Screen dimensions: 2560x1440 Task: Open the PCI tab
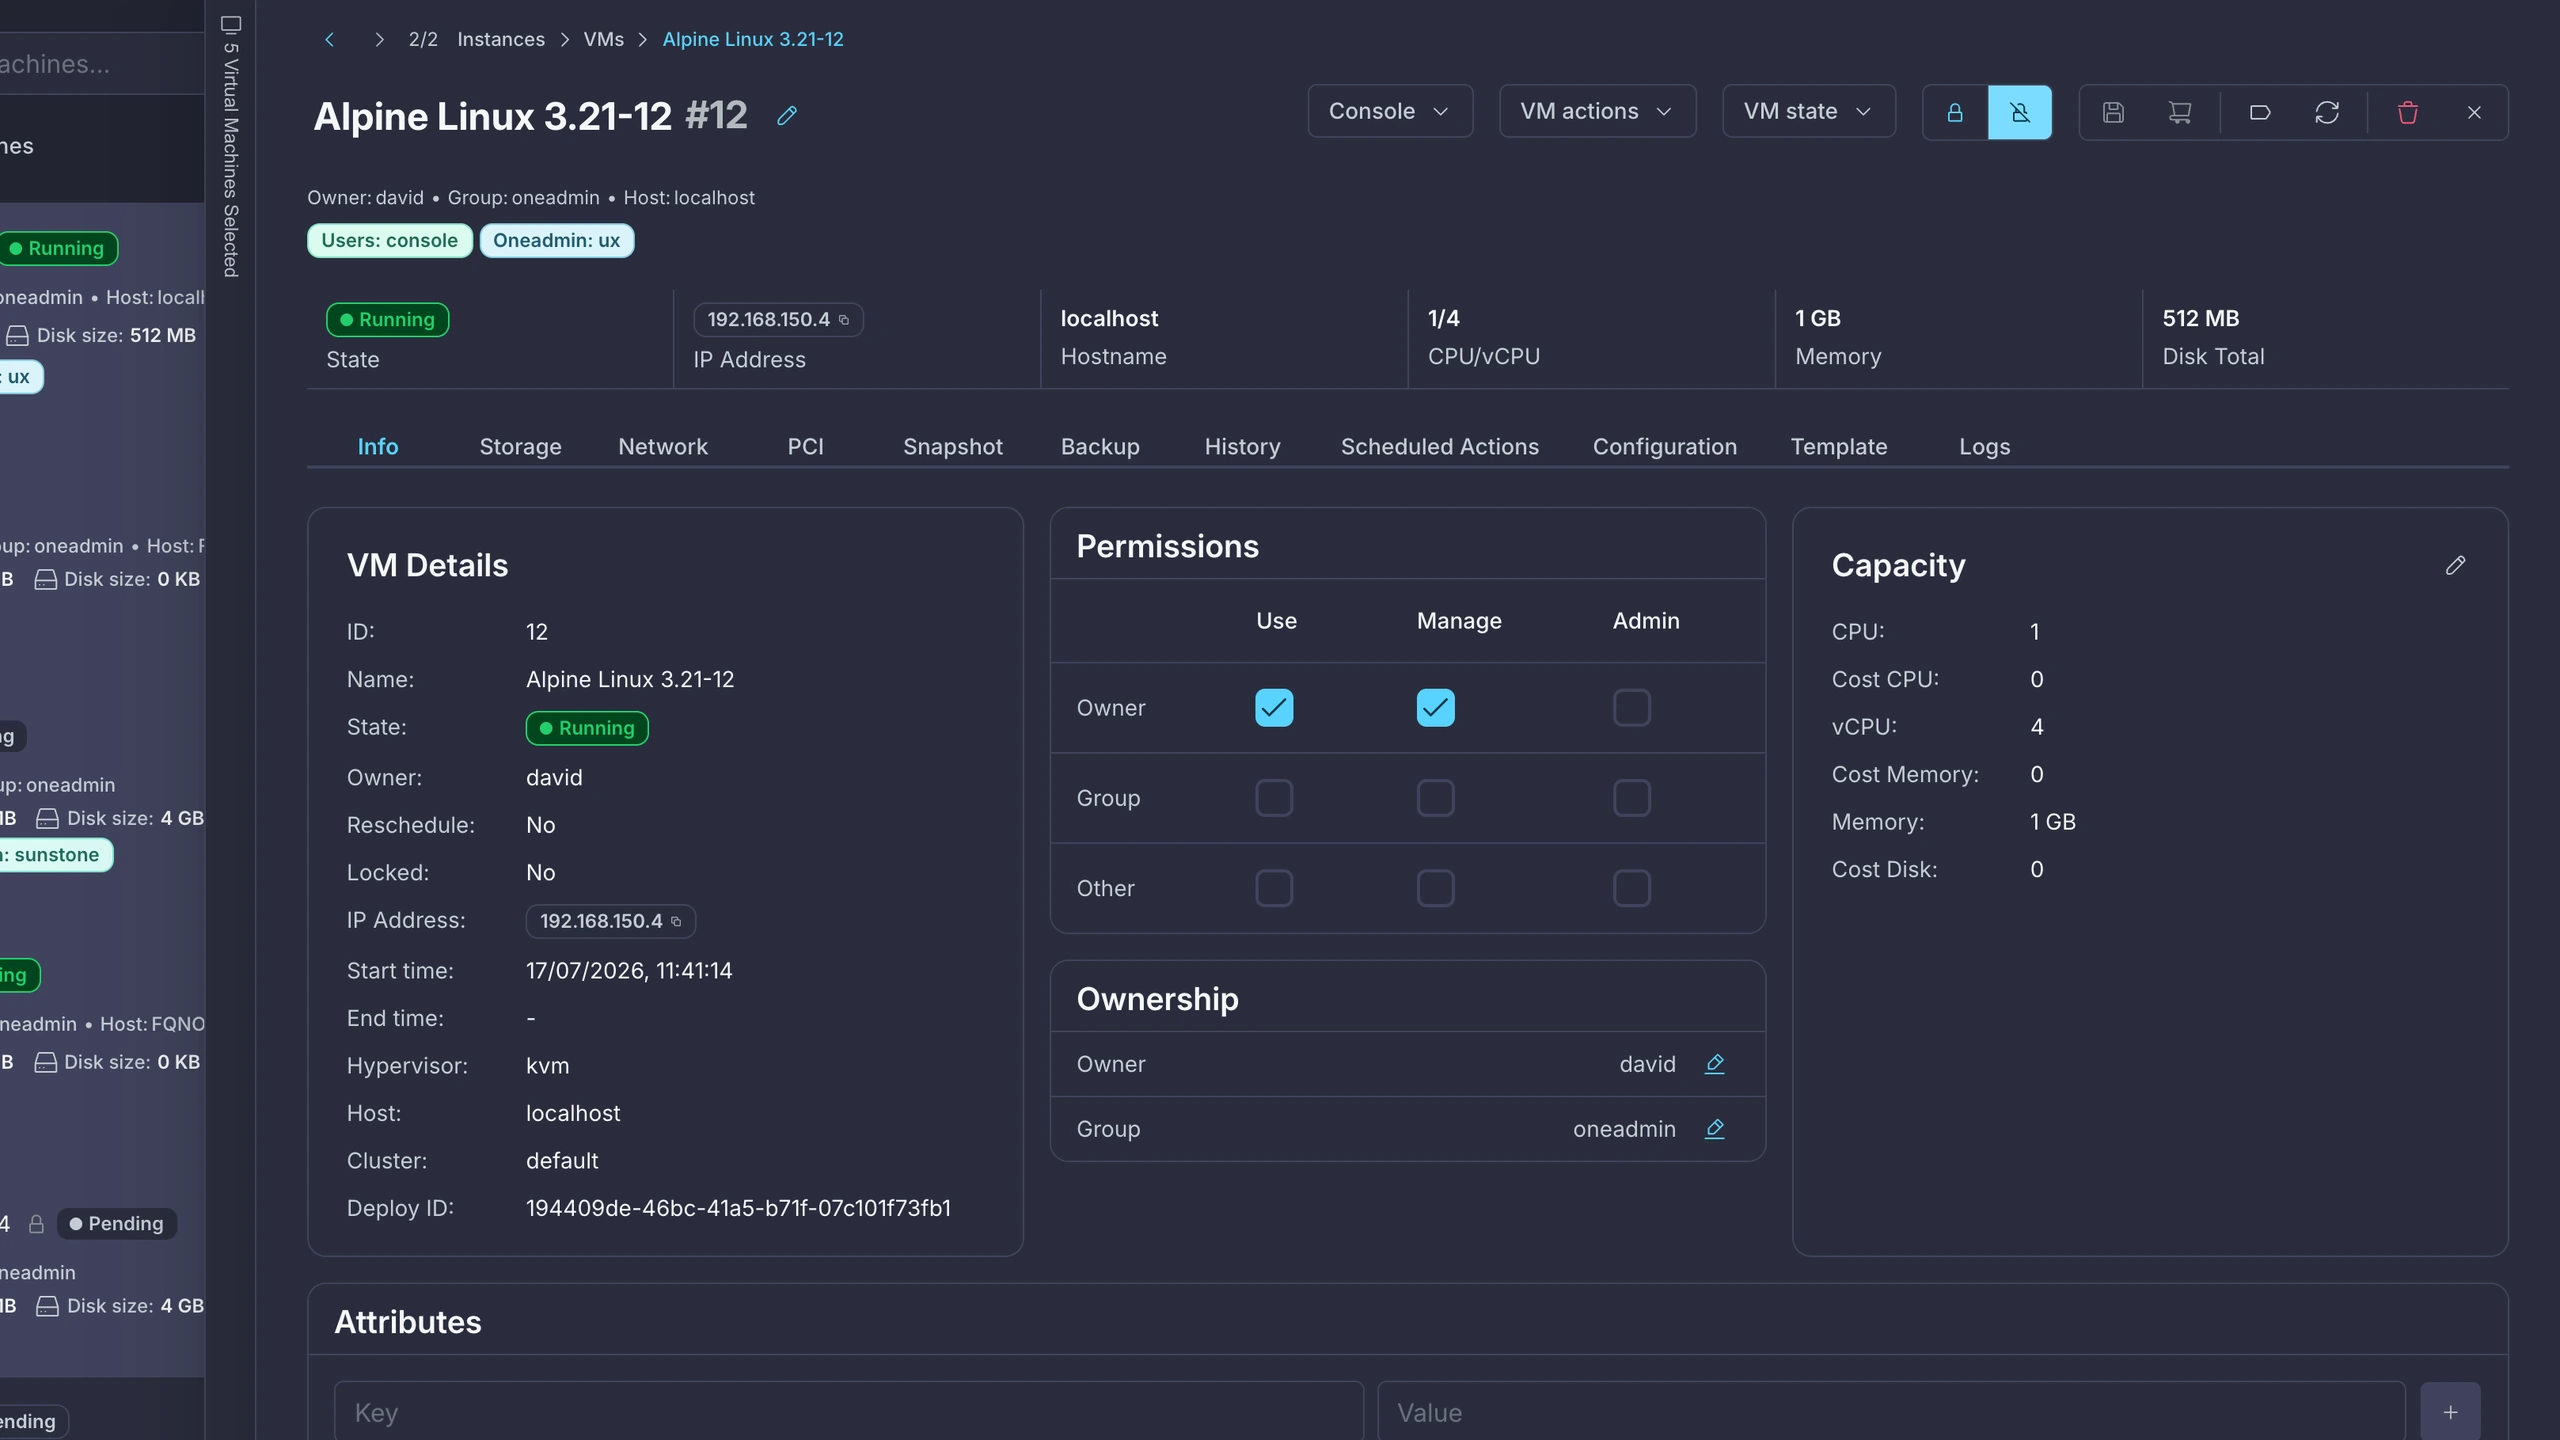click(805, 447)
